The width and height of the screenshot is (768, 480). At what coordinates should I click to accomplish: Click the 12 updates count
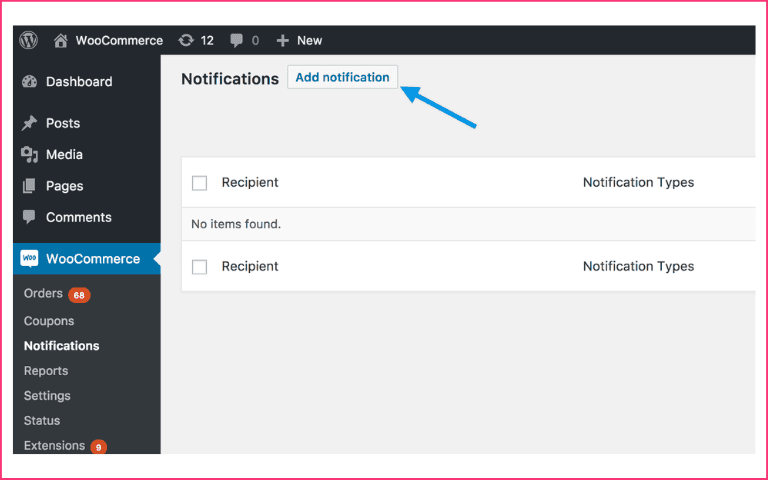(207, 41)
